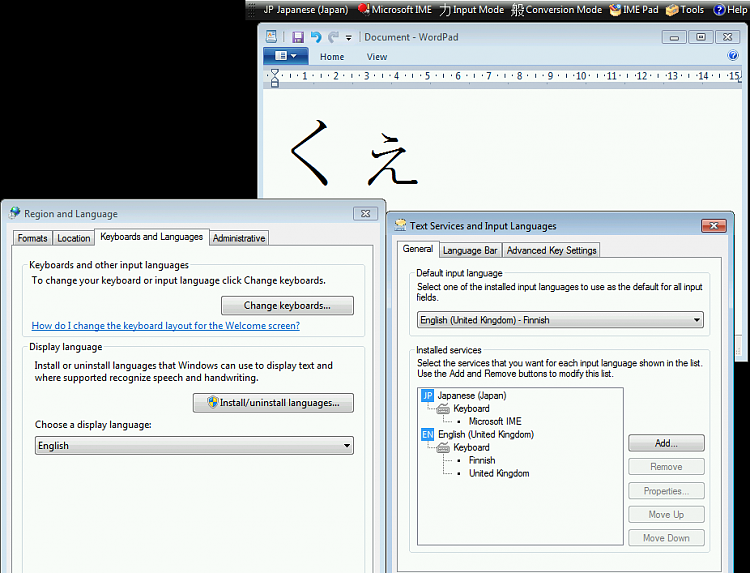Click the Properties button
Viewport: 750px width, 573px height.
point(666,491)
